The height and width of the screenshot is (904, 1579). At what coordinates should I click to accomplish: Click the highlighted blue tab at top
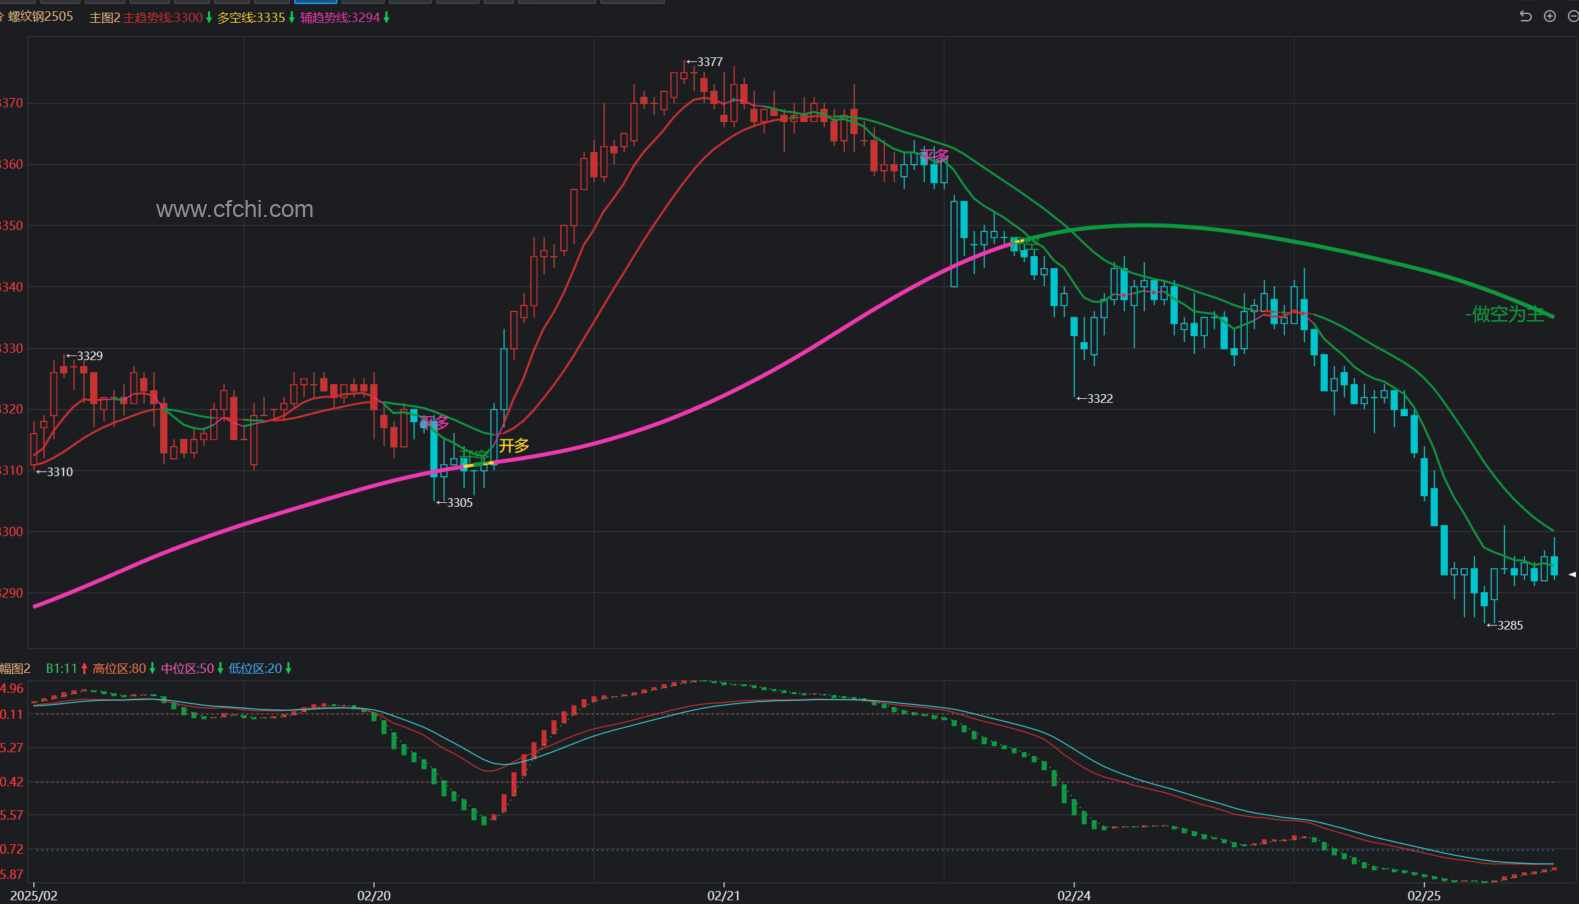[315, 2]
